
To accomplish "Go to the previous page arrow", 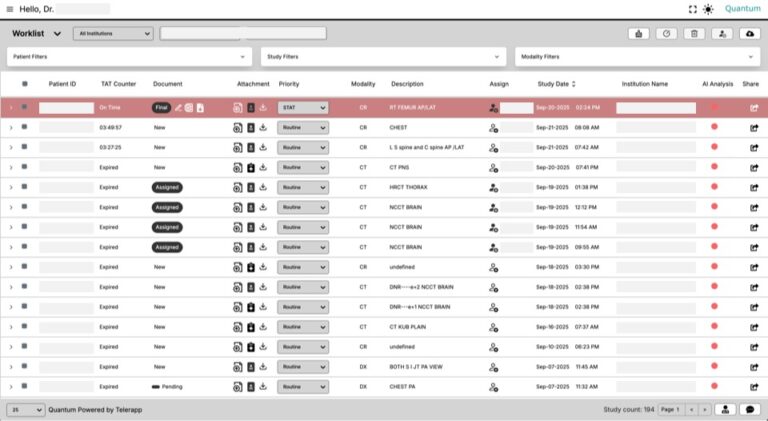I will pyautogui.click(x=691, y=410).
